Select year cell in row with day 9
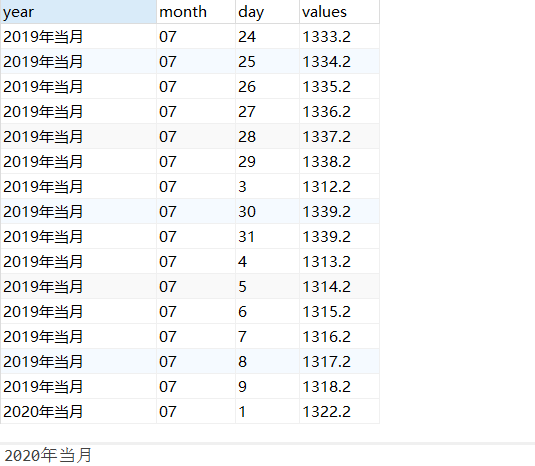Image resolution: width=535 pixels, height=466 pixels. tap(78, 386)
